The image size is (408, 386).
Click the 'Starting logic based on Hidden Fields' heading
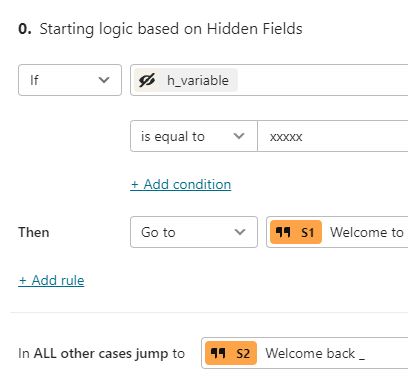171,29
